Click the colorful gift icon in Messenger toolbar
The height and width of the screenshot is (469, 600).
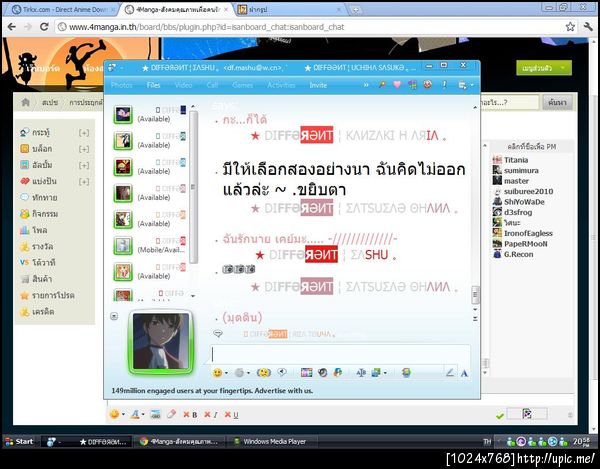(x=412, y=85)
